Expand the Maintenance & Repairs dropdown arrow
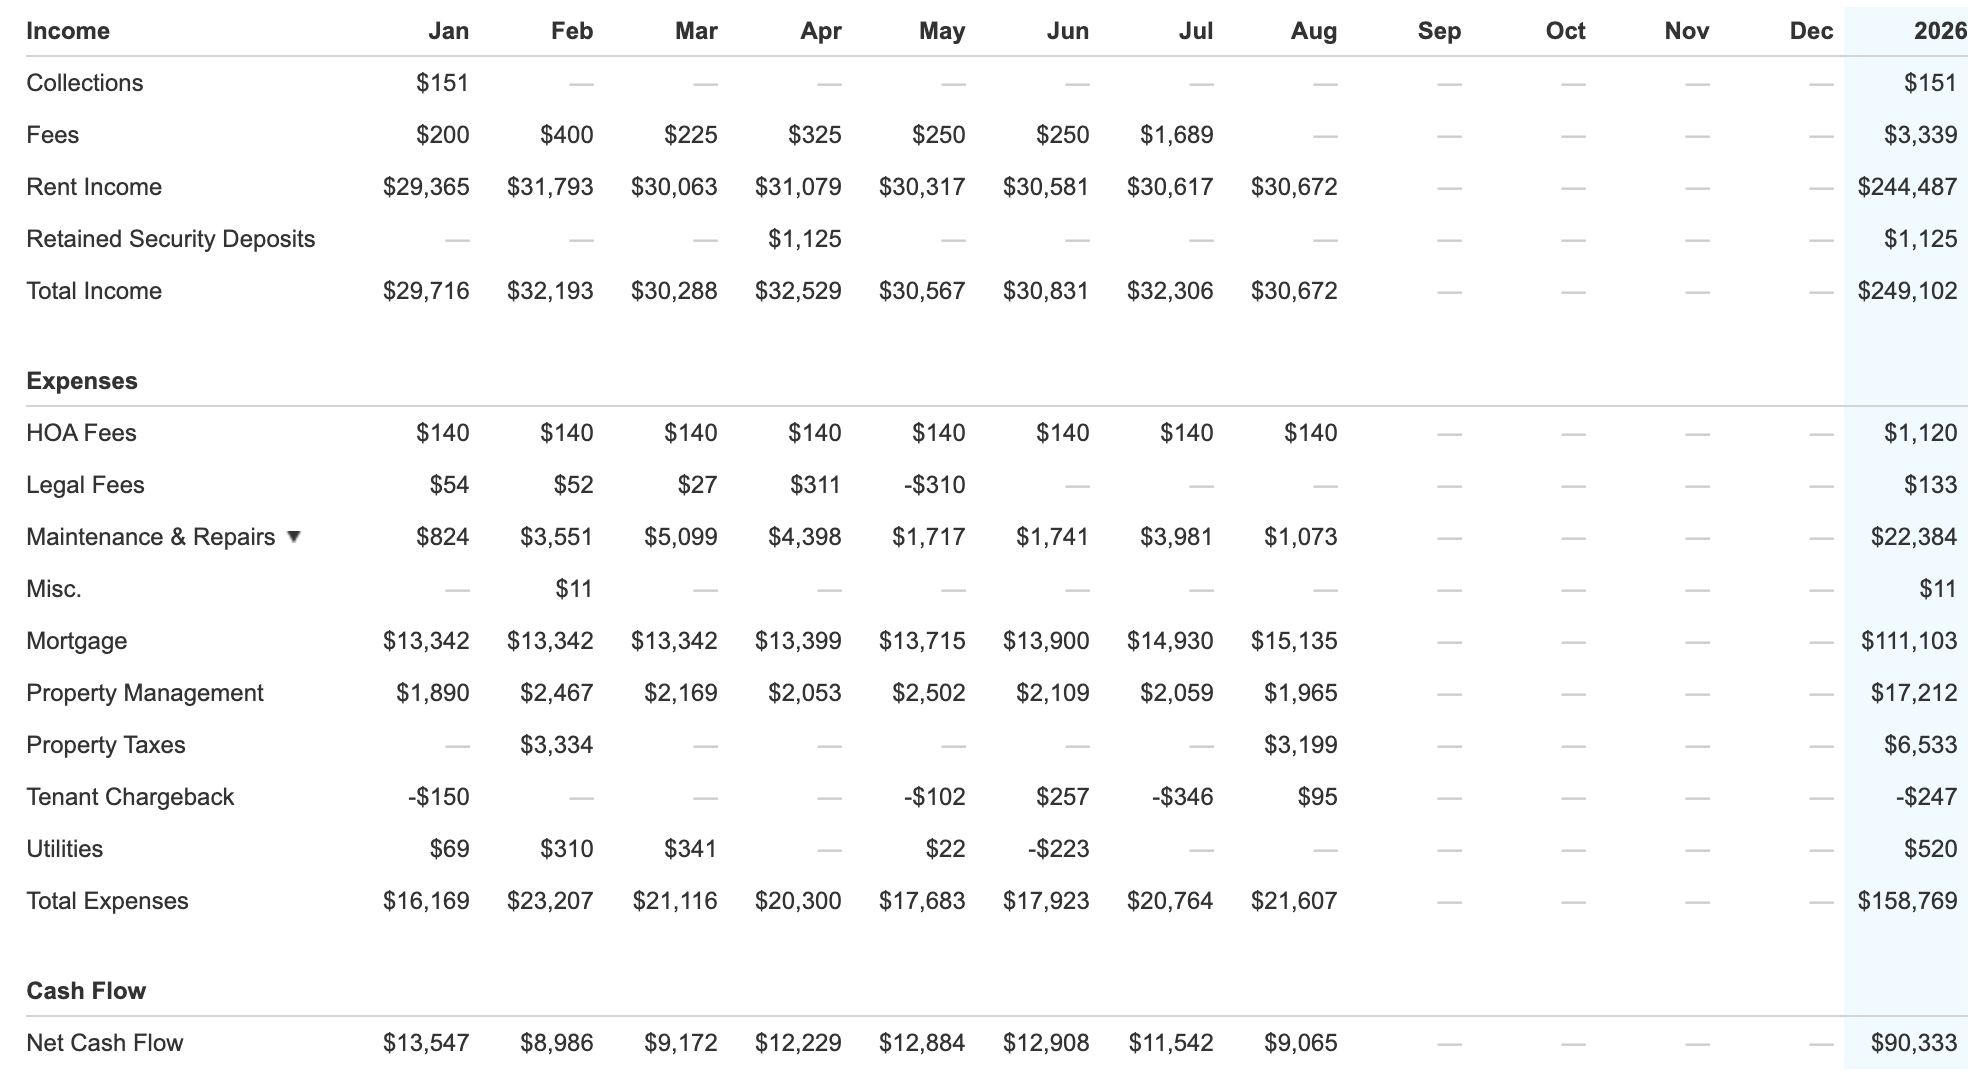The height and width of the screenshot is (1076, 1984). (293, 536)
